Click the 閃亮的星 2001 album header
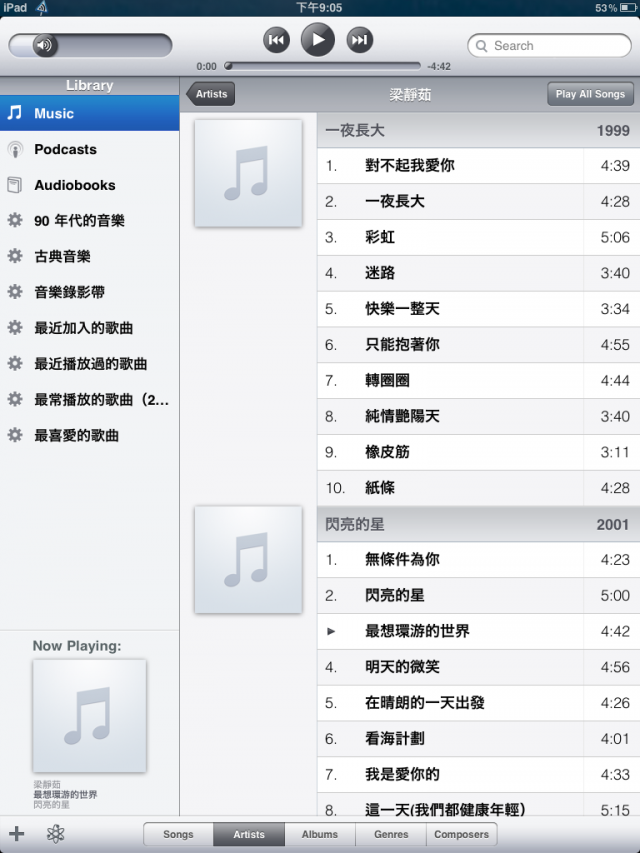The image size is (640, 854). 478,524
